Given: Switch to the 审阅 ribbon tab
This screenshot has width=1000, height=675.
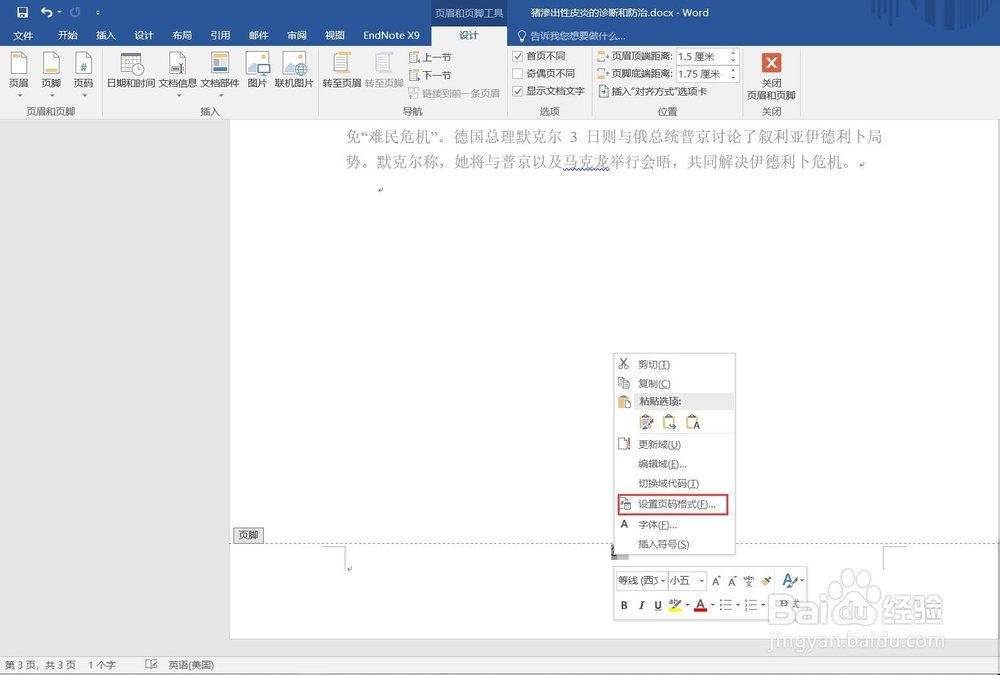Looking at the screenshot, I should tap(297, 36).
